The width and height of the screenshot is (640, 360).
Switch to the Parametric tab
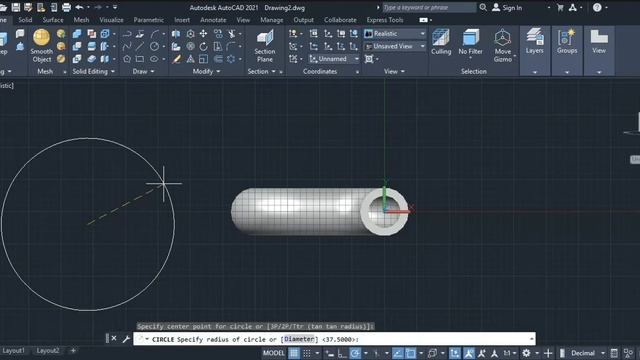tap(149, 20)
